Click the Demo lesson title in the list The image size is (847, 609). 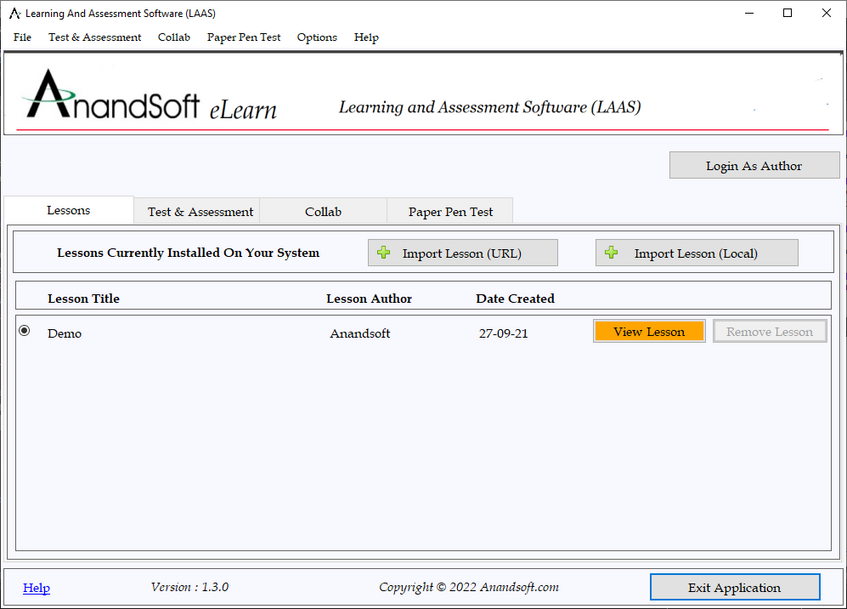[65, 333]
